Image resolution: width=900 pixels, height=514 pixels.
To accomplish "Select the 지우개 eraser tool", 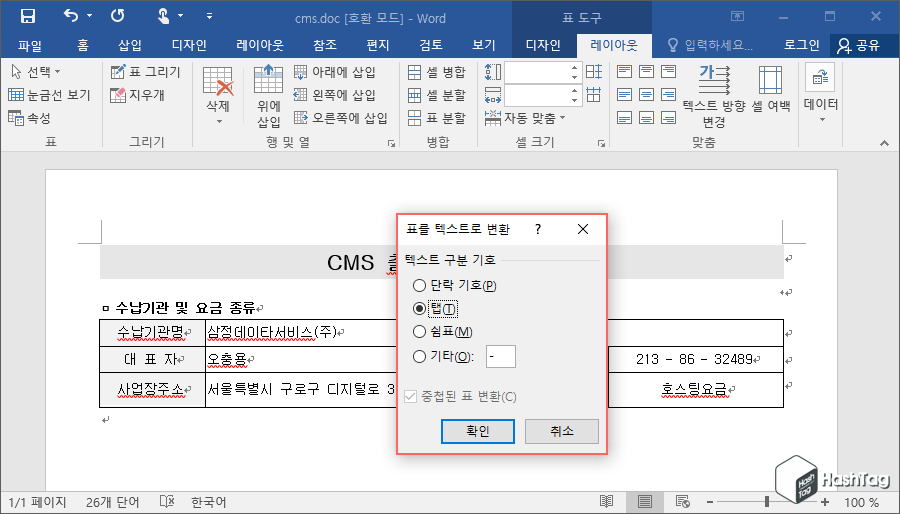I will click(138, 95).
